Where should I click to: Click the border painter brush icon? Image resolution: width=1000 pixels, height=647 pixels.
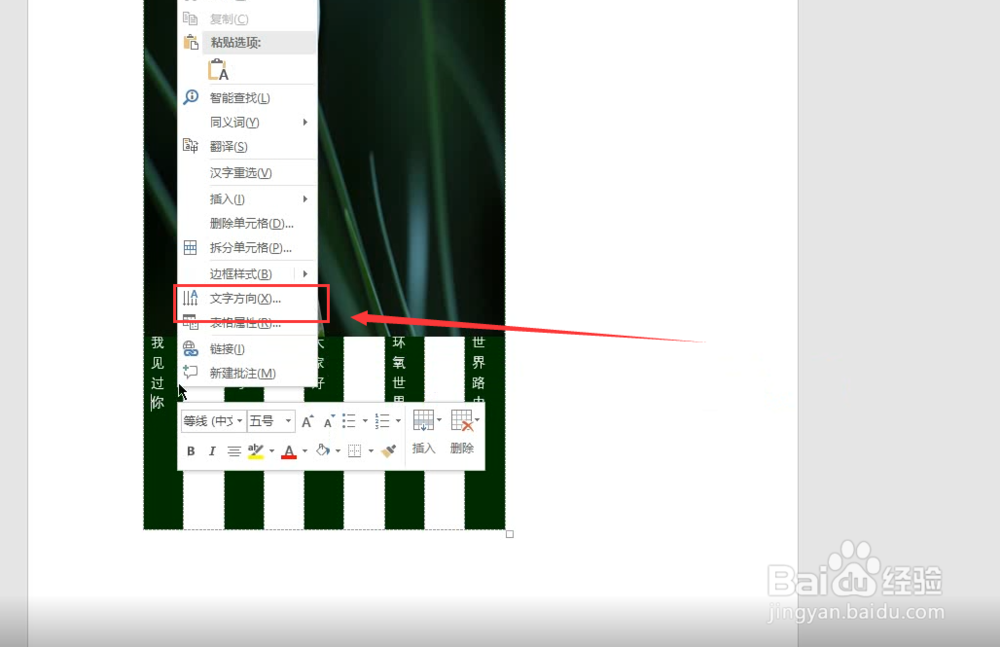click(x=388, y=451)
